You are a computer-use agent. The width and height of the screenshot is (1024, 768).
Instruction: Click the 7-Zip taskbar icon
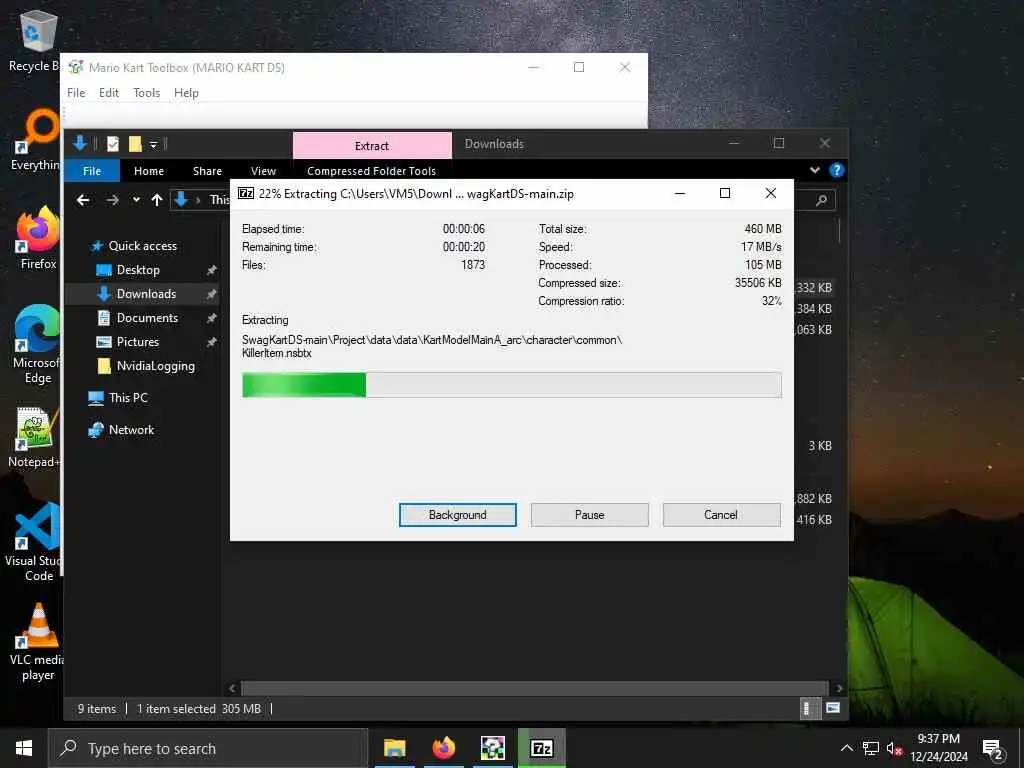coord(541,748)
